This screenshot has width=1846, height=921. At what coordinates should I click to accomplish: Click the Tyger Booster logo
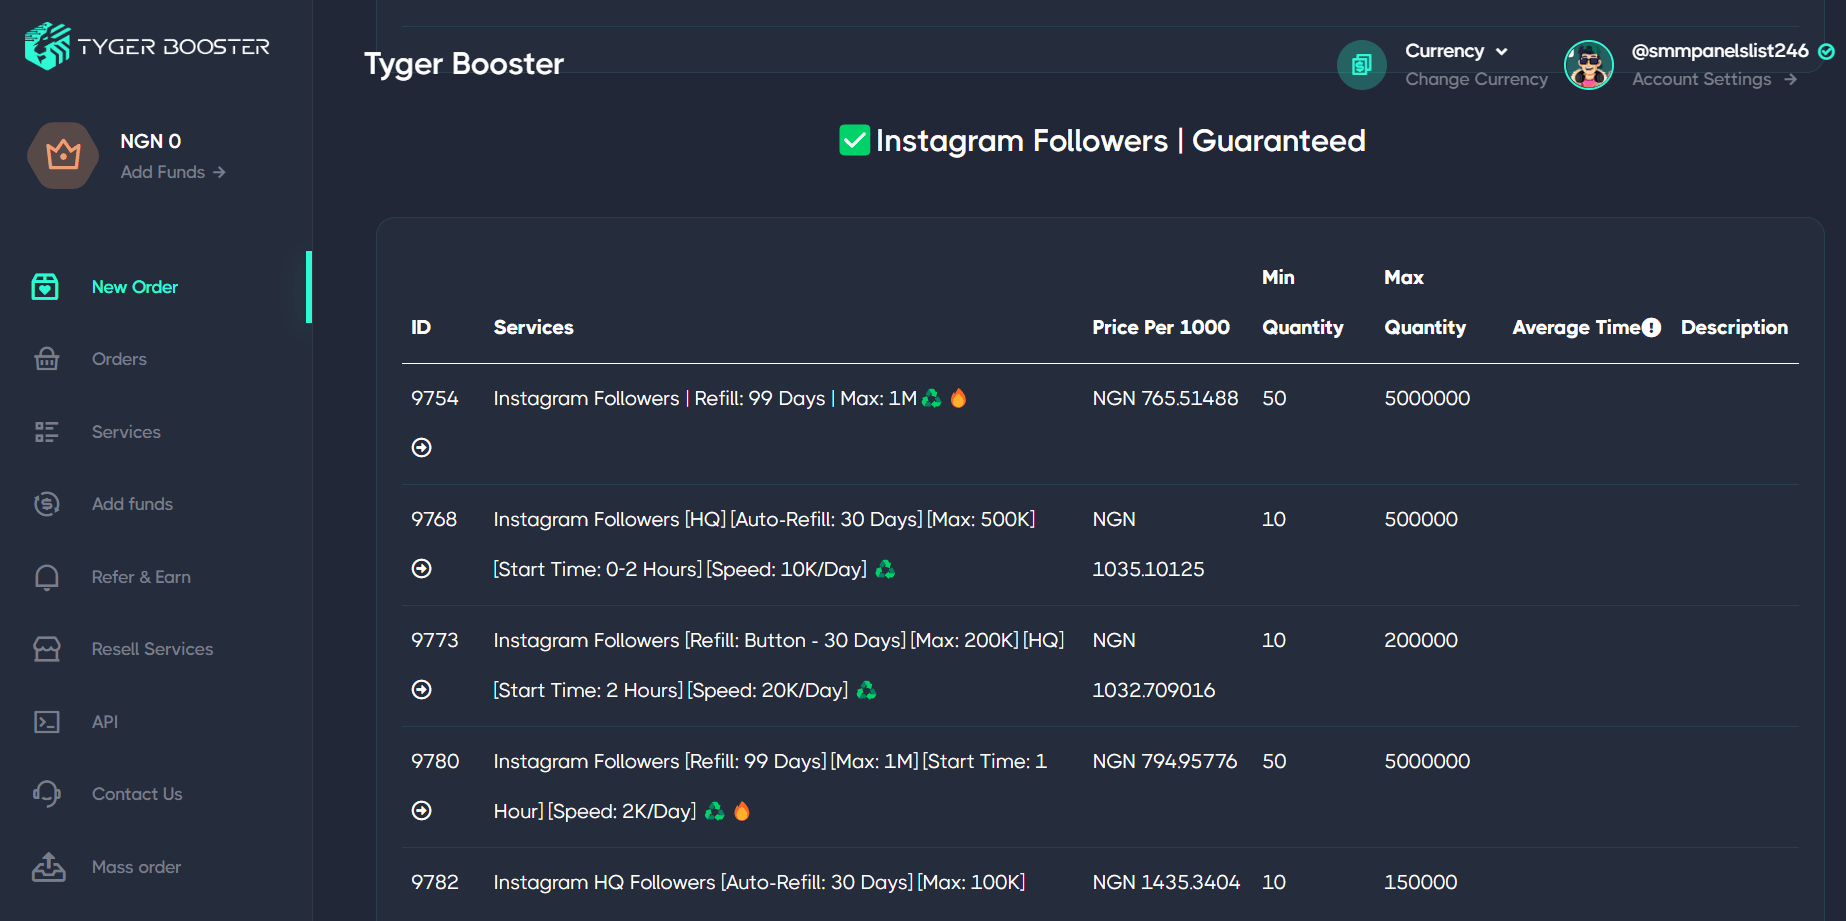point(147,46)
